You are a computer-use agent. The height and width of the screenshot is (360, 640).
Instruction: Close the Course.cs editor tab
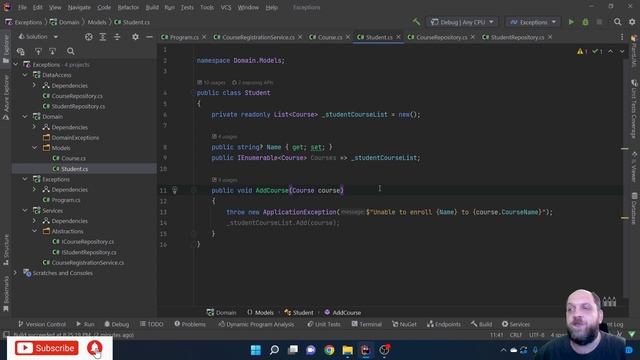tap(348, 37)
